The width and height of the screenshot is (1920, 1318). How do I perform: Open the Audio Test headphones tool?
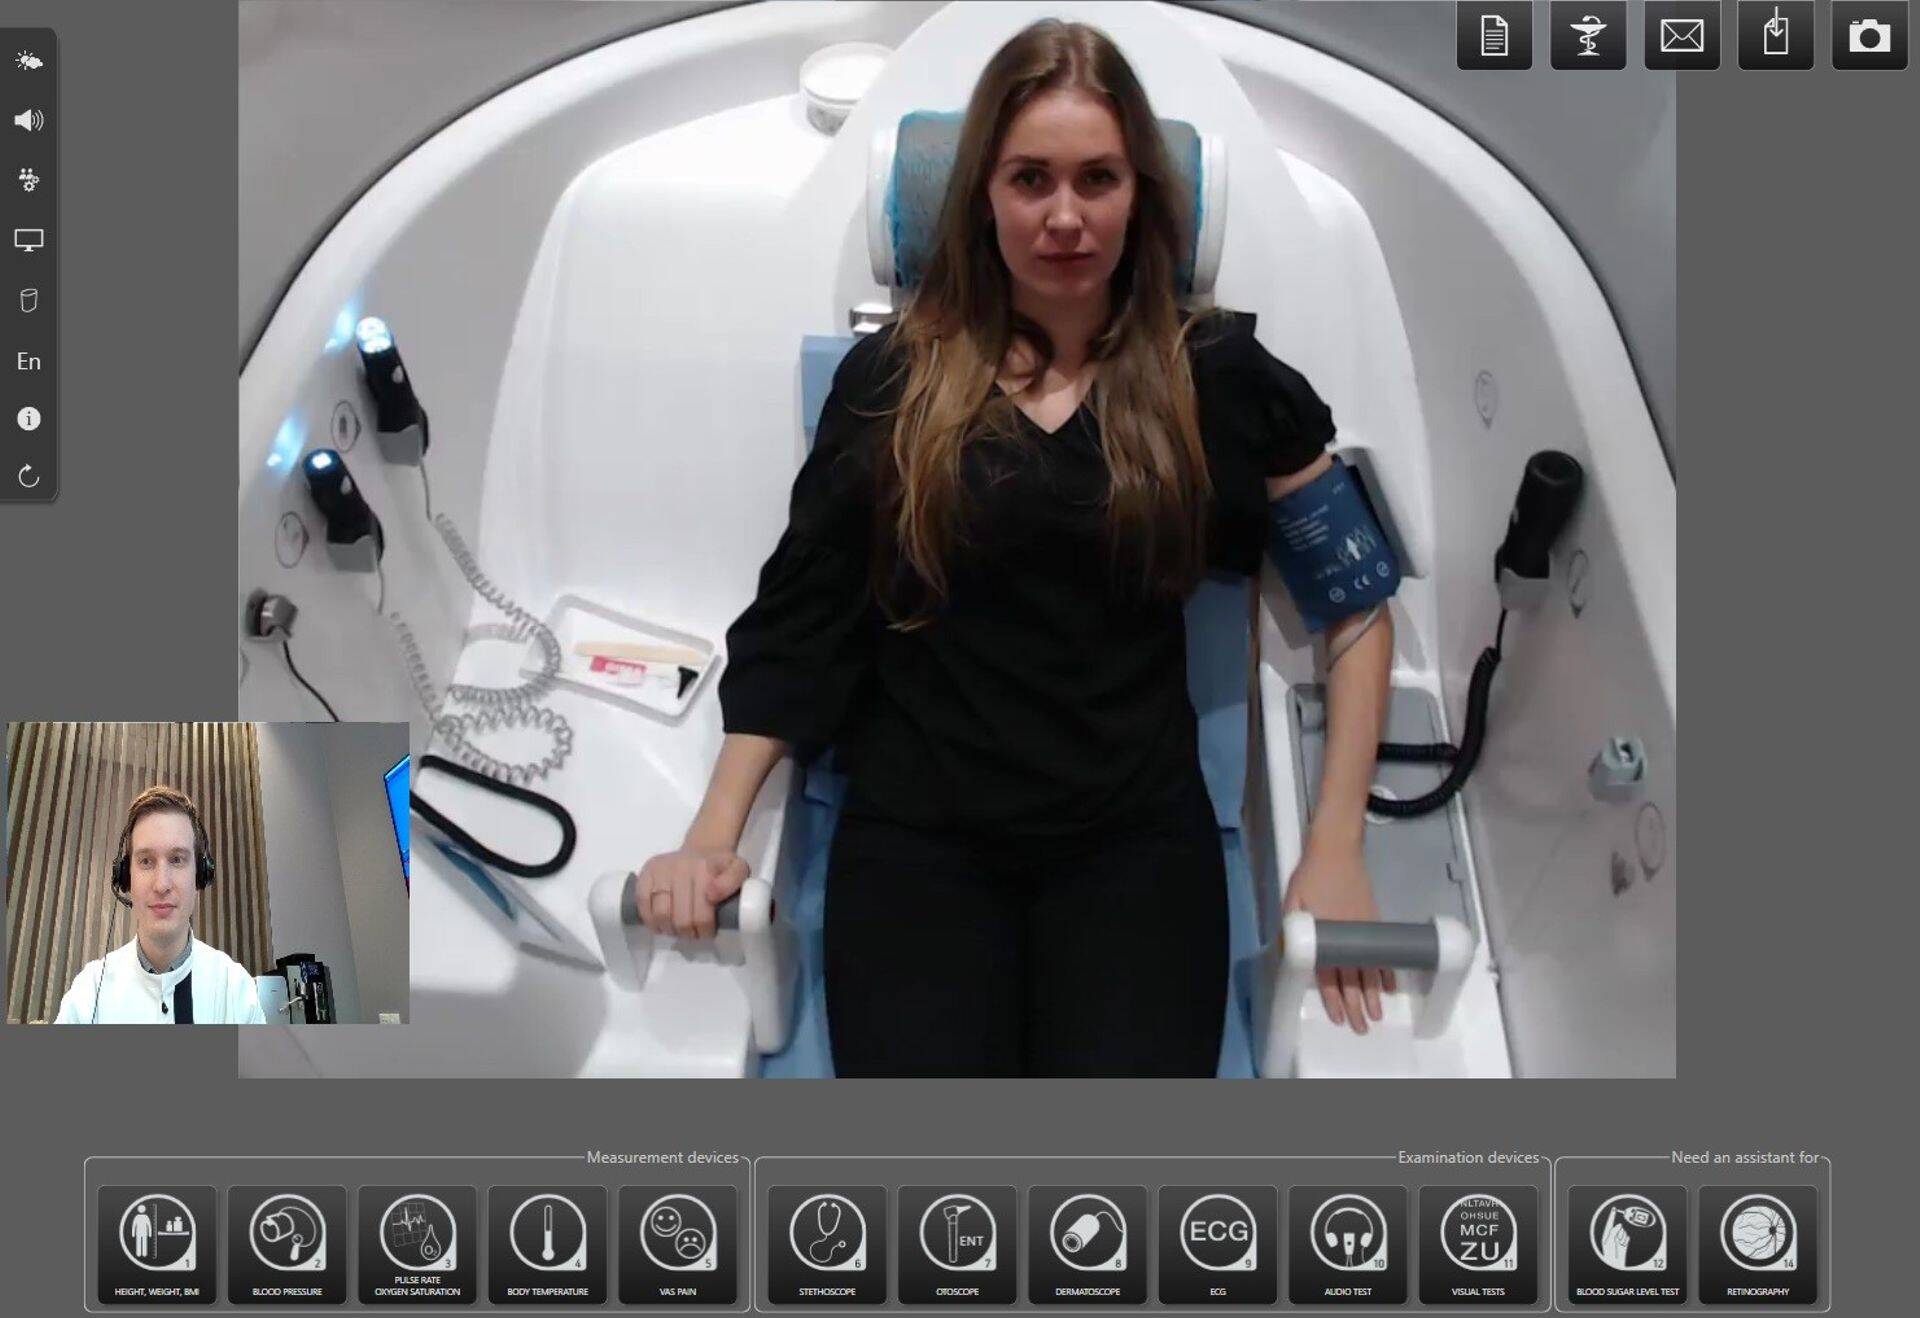pos(1347,1243)
